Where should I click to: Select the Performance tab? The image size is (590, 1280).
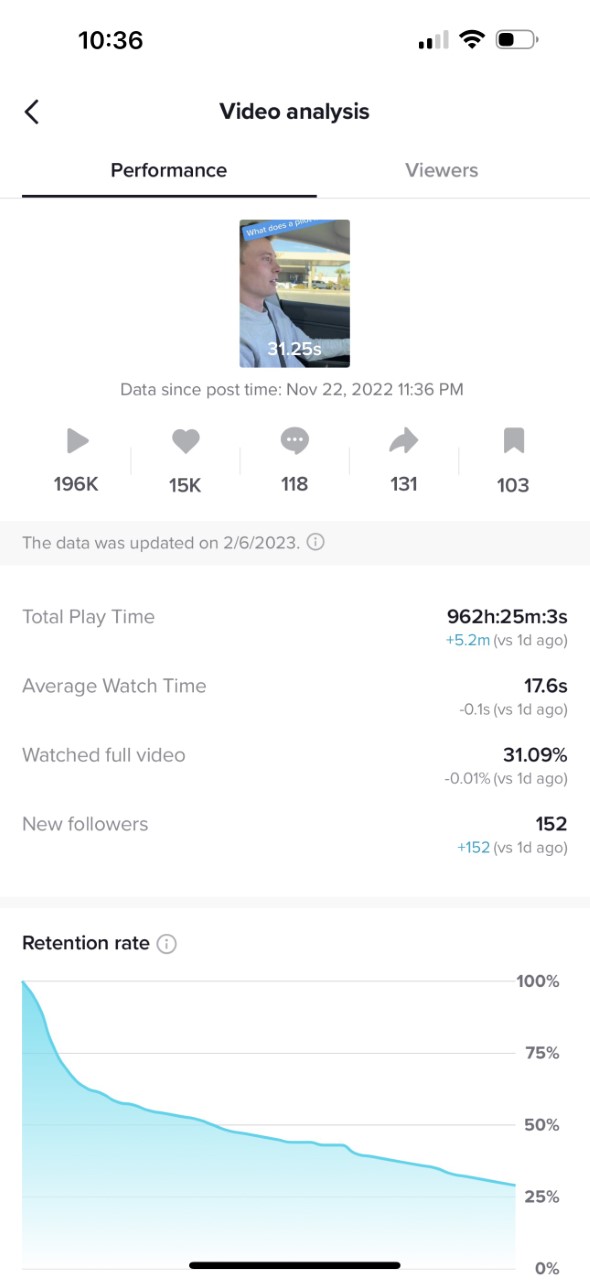(x=169, y=170)
